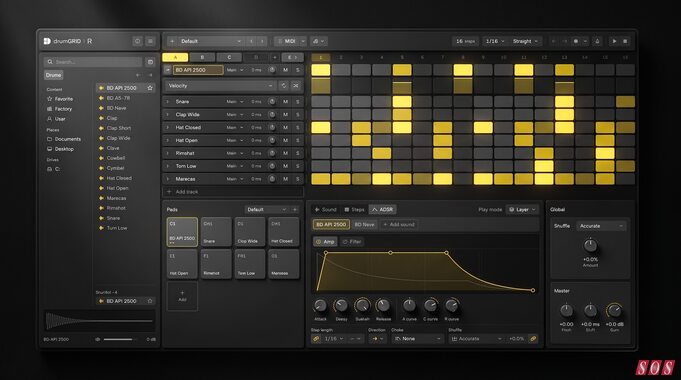Open the Choke None dropdown

click(417, 339)
